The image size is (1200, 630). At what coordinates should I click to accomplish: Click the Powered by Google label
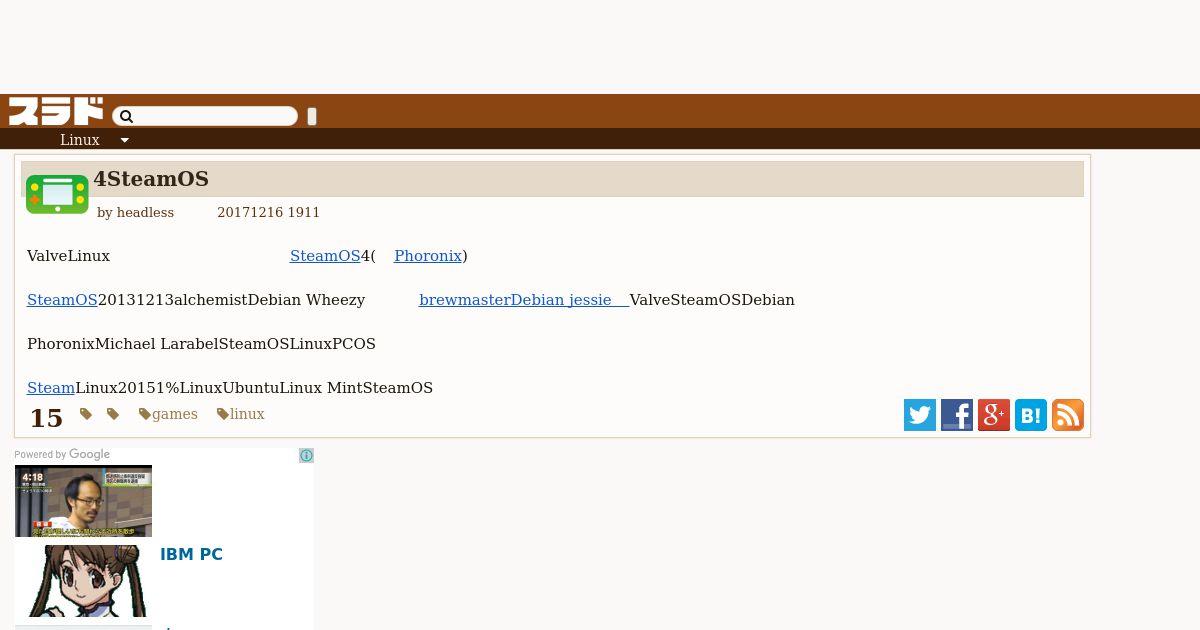[x=62, y=455]
